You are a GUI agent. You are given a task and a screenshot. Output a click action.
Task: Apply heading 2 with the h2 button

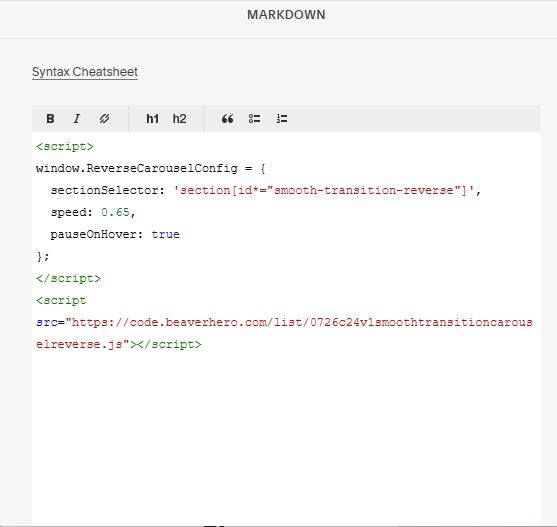tap(179, 119)
